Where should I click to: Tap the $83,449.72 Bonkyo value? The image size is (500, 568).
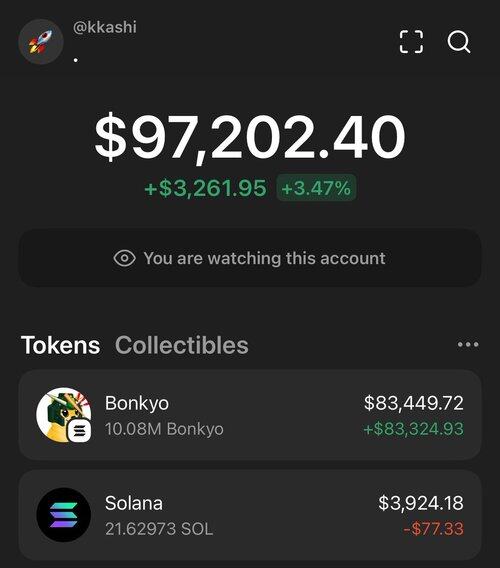414,403
